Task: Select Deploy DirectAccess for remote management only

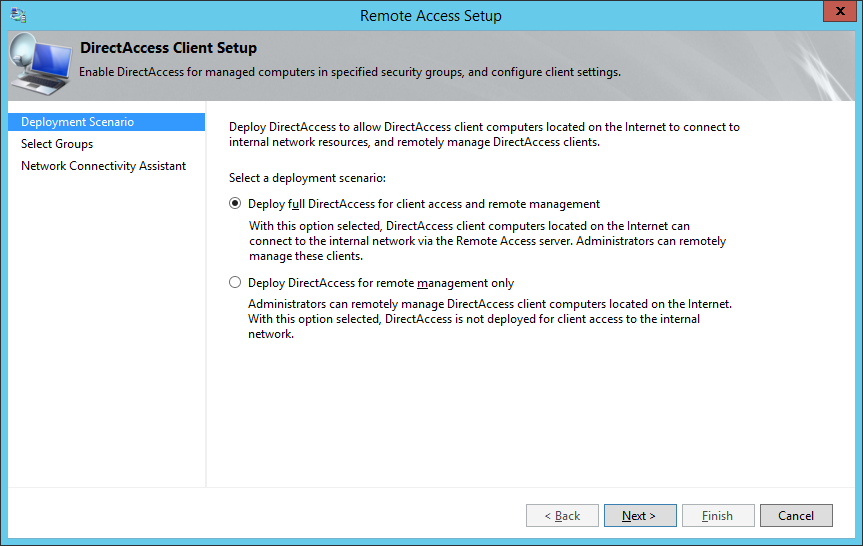Action: (235, 282)
